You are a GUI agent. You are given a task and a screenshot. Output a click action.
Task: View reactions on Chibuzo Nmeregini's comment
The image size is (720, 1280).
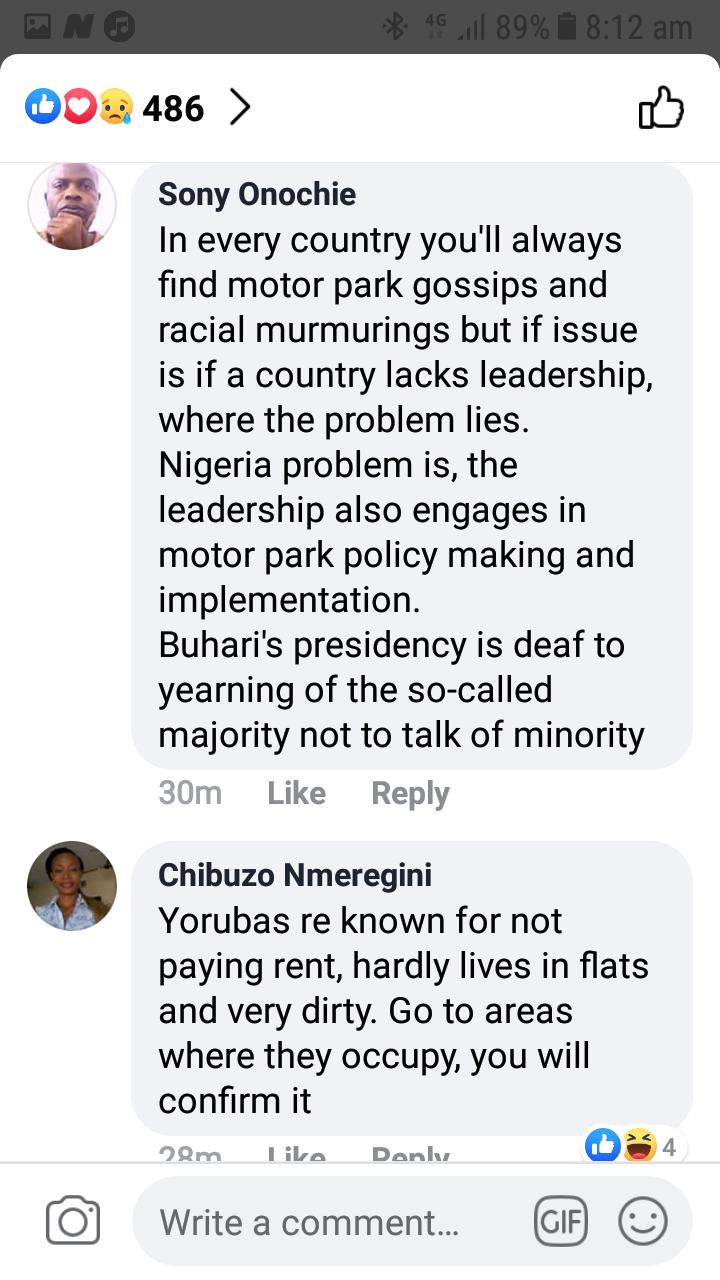(x=636, y=1146)
